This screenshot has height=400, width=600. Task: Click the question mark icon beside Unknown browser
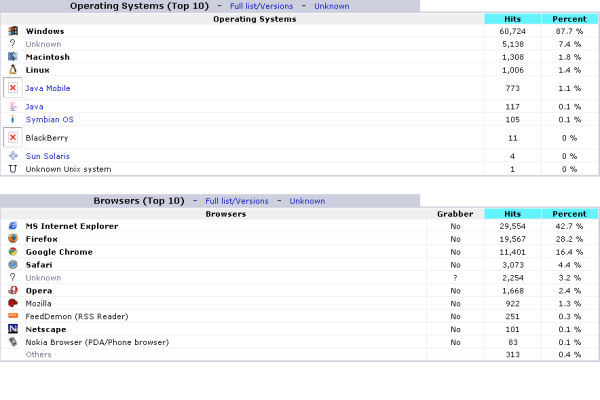tap(13, 277)
